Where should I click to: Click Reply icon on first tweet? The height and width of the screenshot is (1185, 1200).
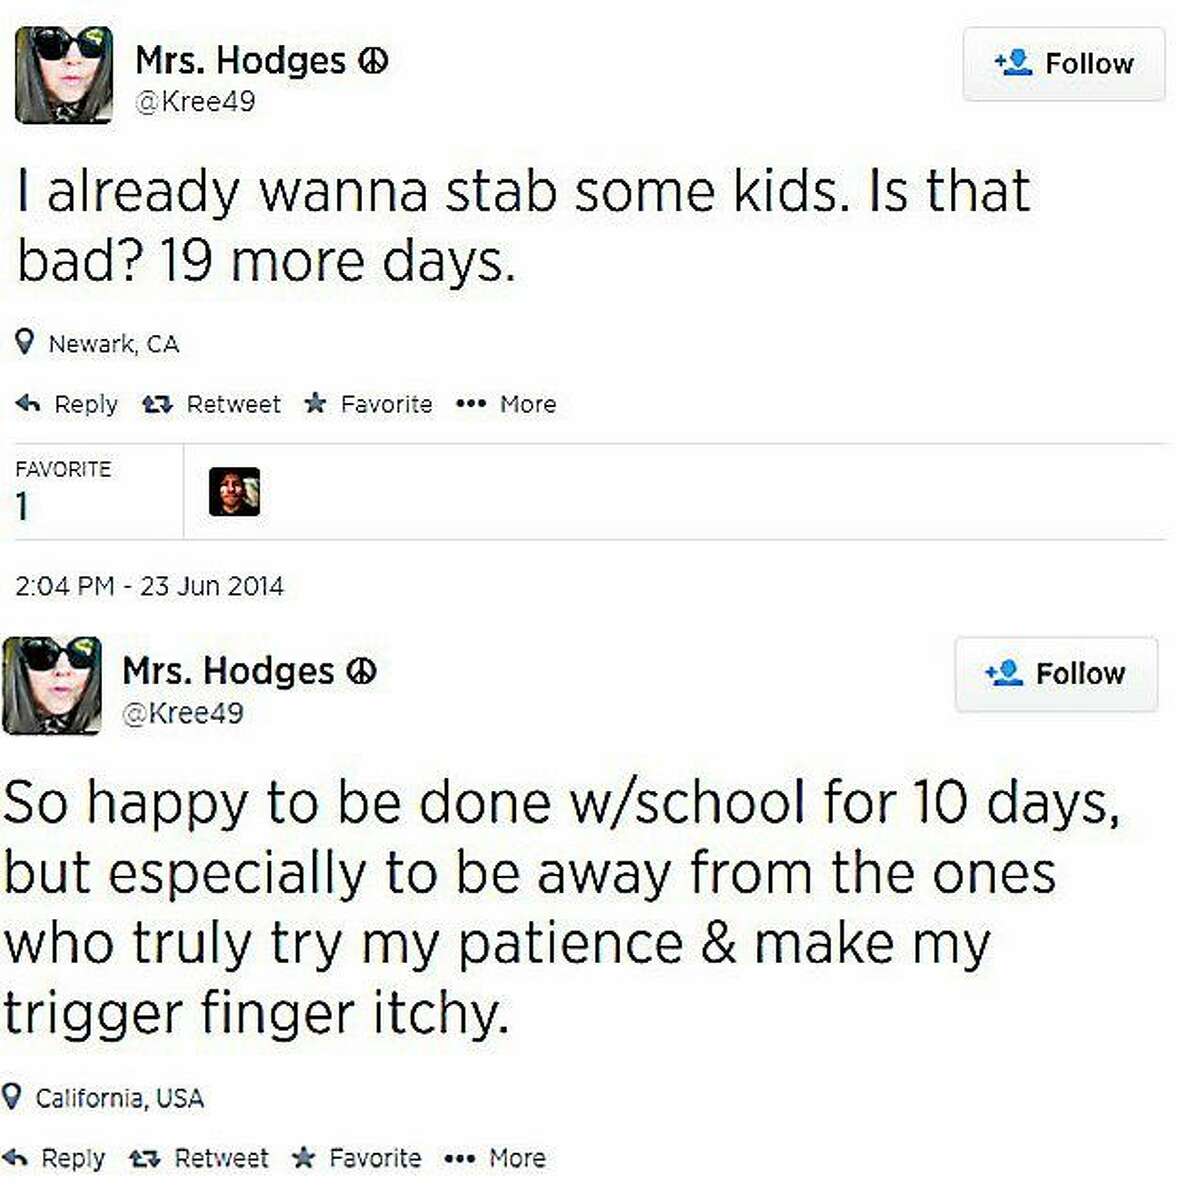click(28, 404)
